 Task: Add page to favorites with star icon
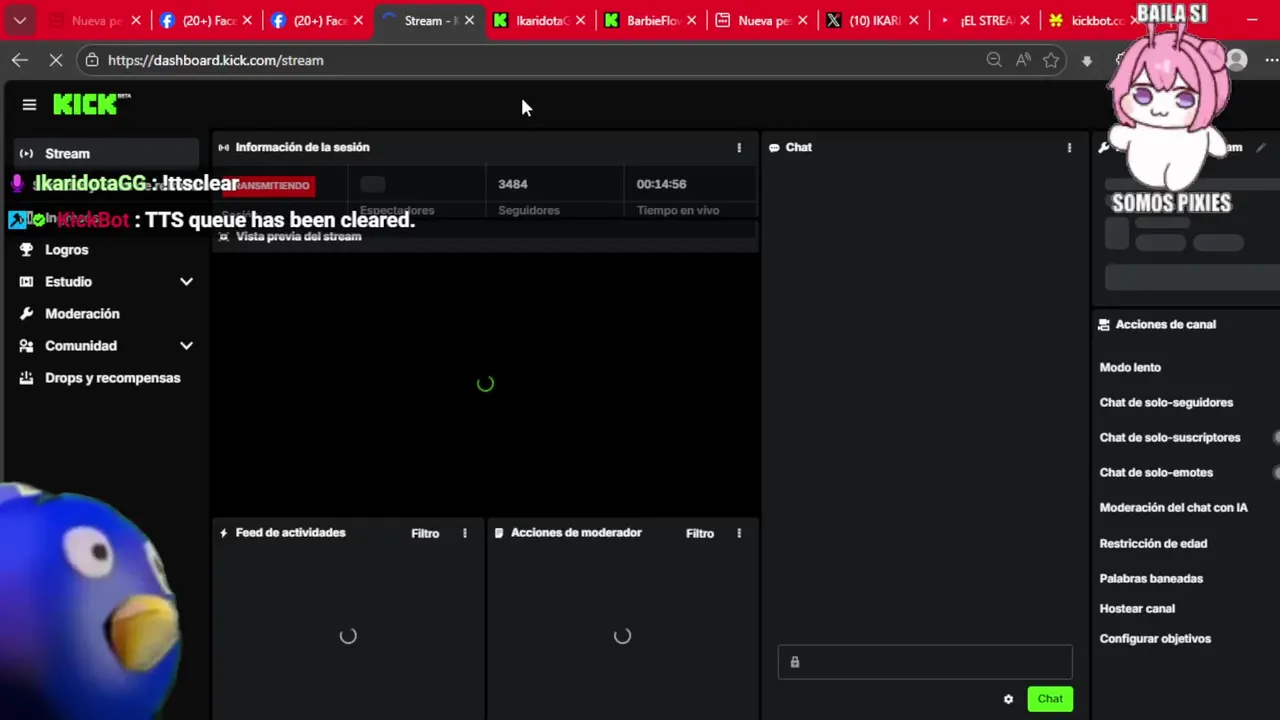coord(1051,60)
